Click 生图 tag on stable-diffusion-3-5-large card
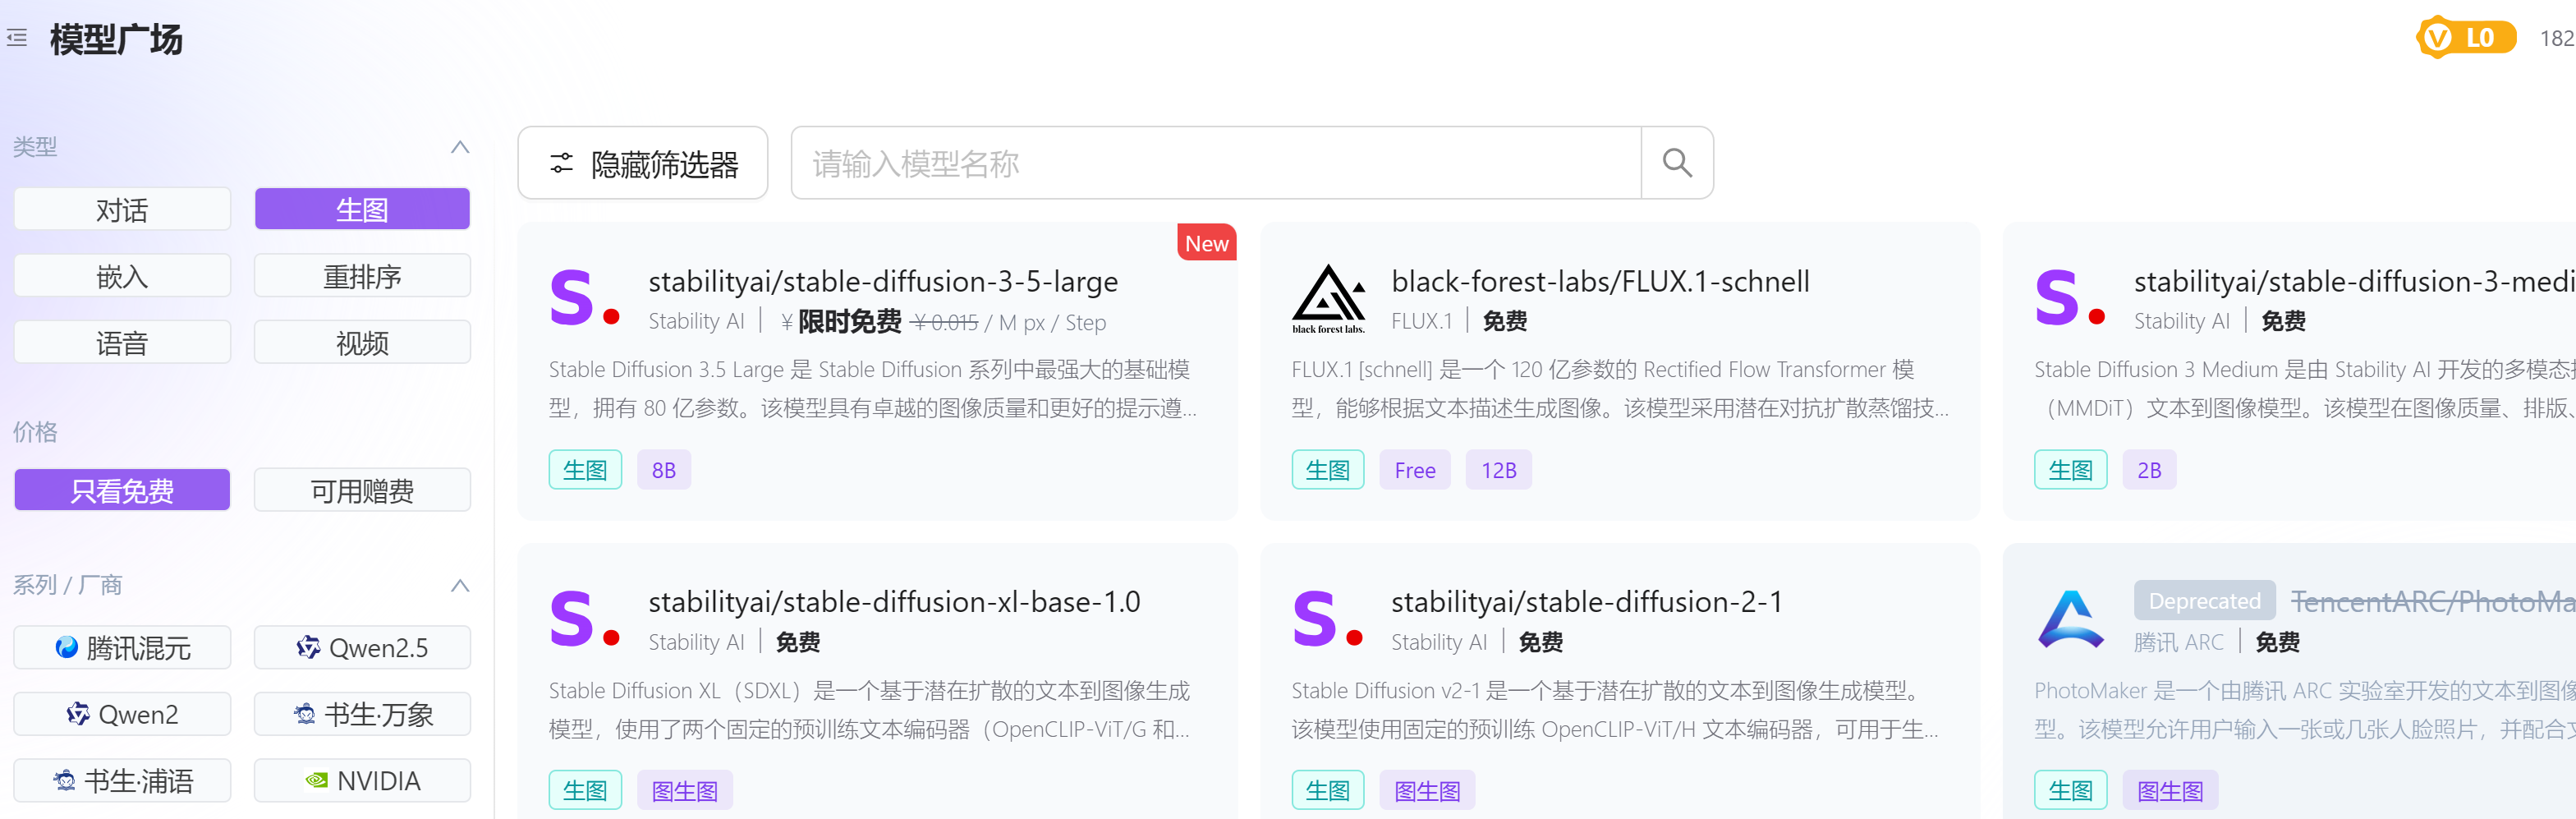The image size is (2576, 819). [x=585, y=470]
